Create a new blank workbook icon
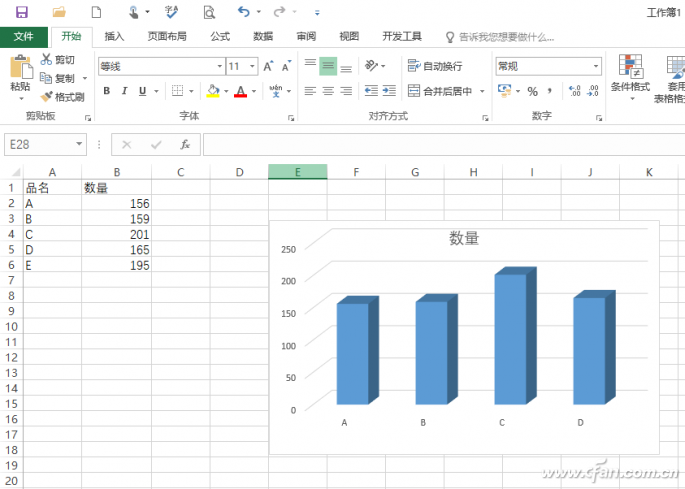The height and width of the screenshot is (489, 685). pos(96,12)
